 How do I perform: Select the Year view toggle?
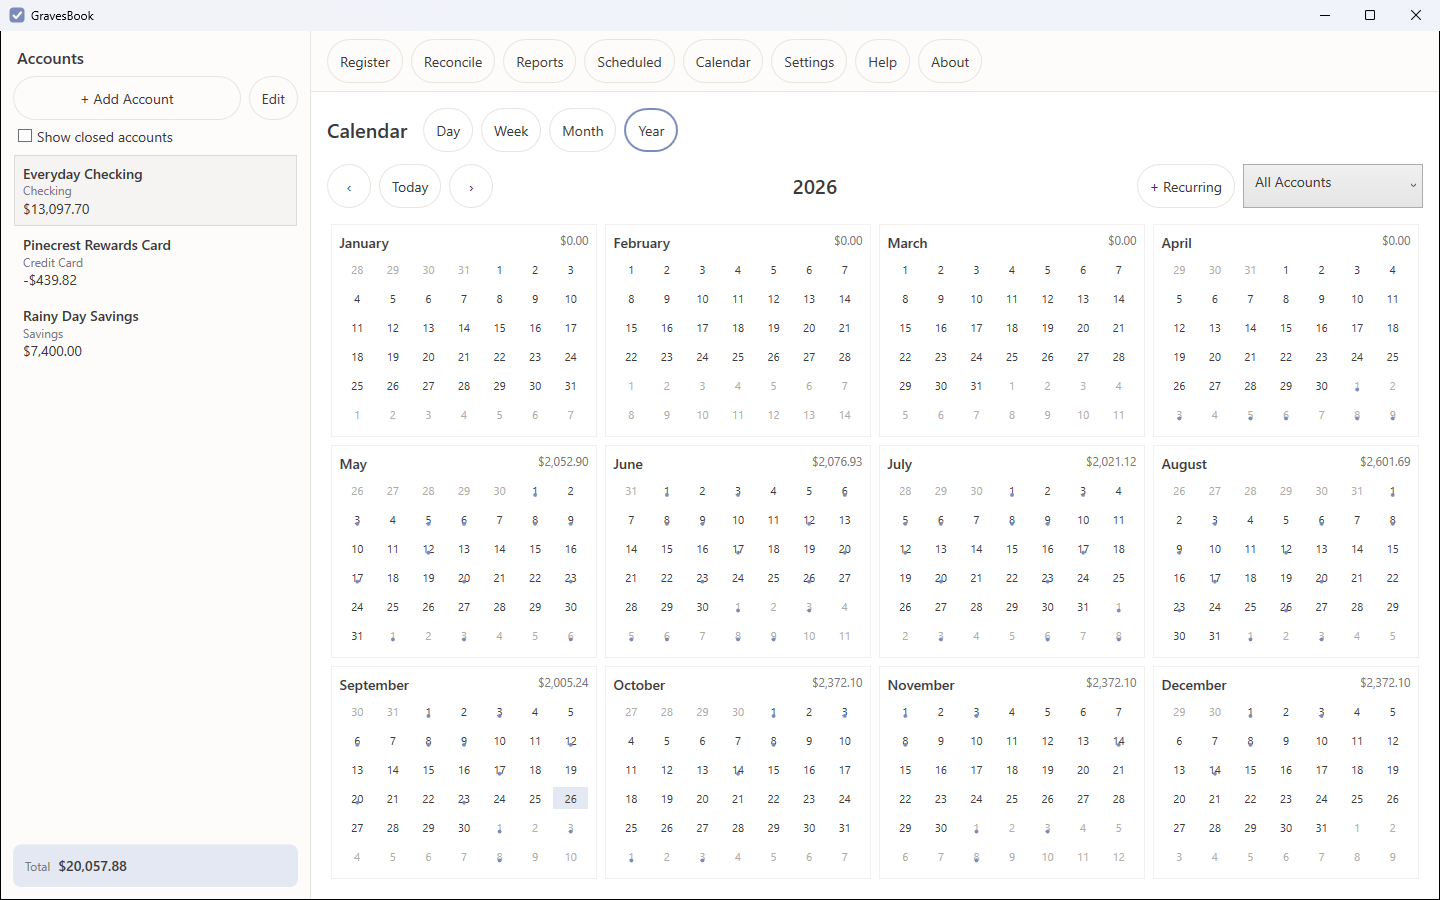[x=651, y=131]
